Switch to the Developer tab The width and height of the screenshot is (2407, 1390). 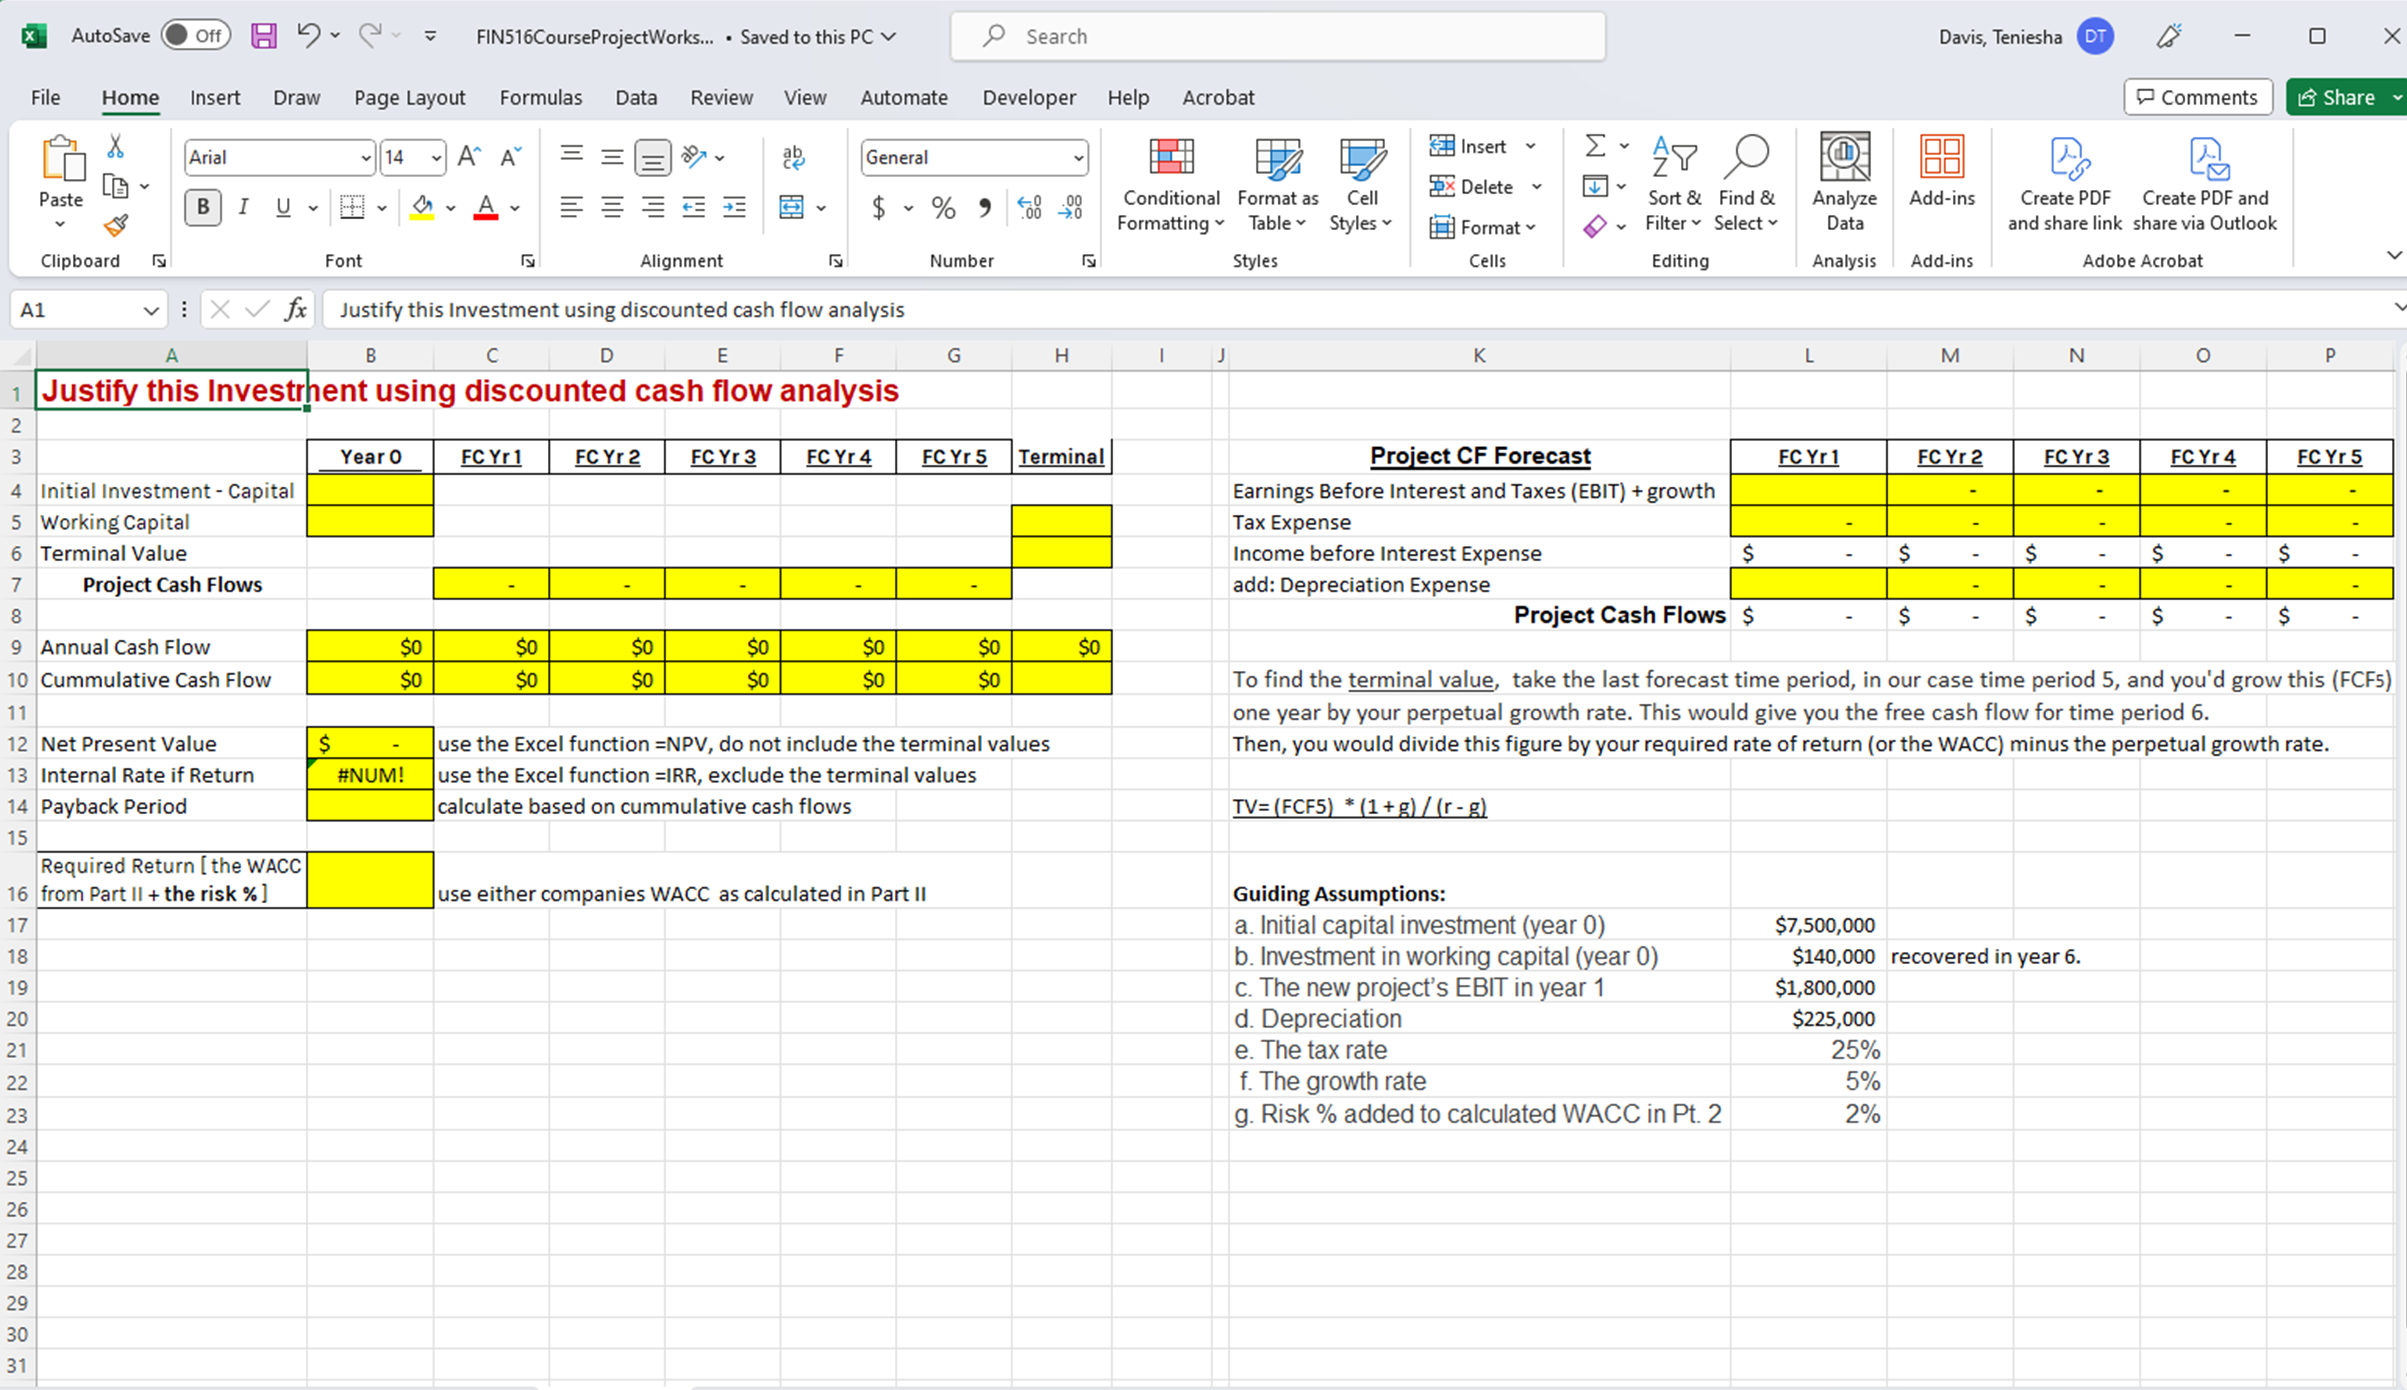click(x=1029, y=97)
